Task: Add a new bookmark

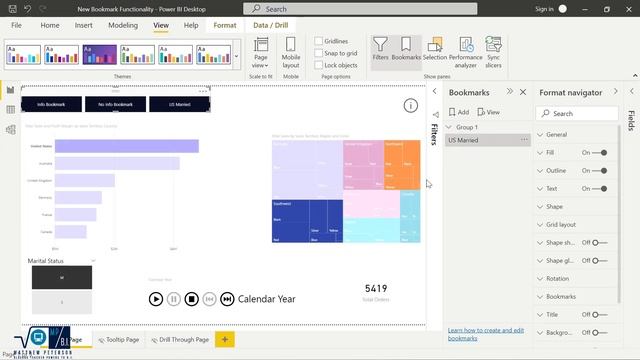Action: [459, 112]
